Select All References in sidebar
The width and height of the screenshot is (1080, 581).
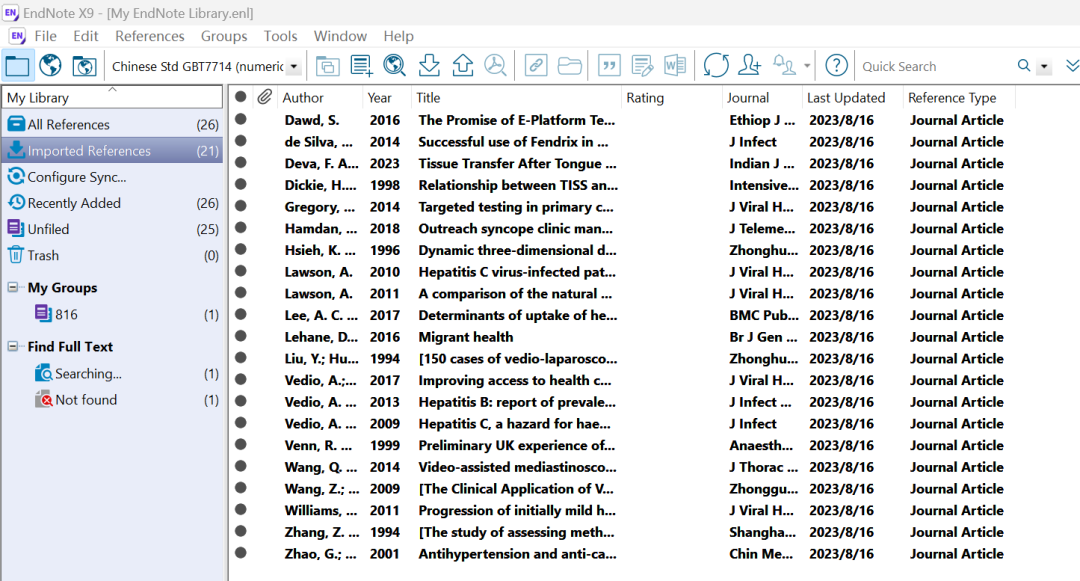(x=112, y=124)
